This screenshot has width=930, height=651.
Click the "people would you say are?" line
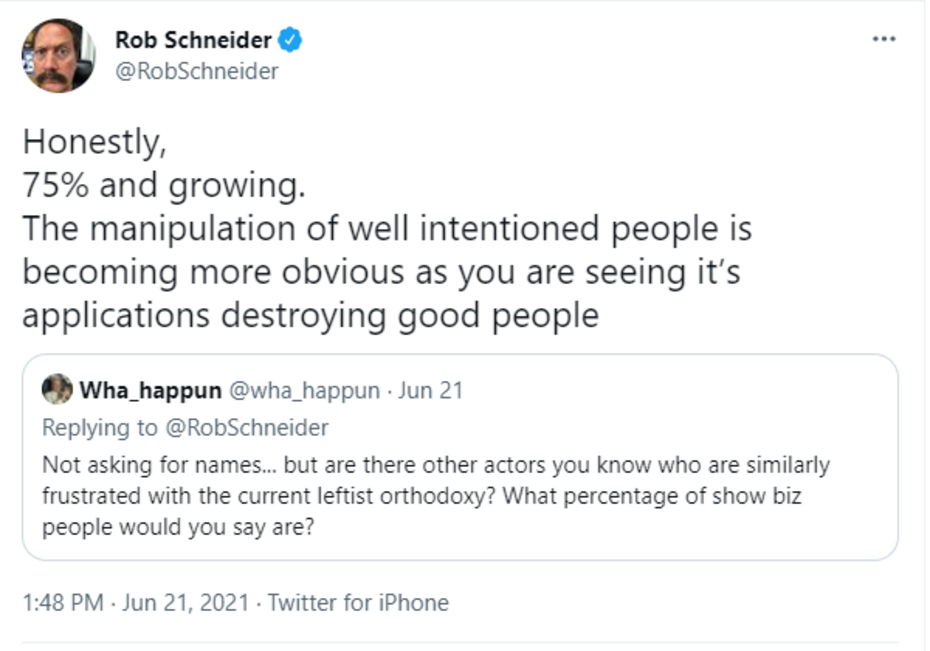coord(178,526)
